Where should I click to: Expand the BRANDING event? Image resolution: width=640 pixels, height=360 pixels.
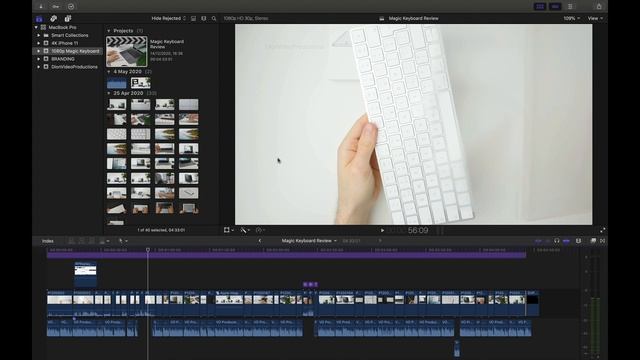coord(39,59)
